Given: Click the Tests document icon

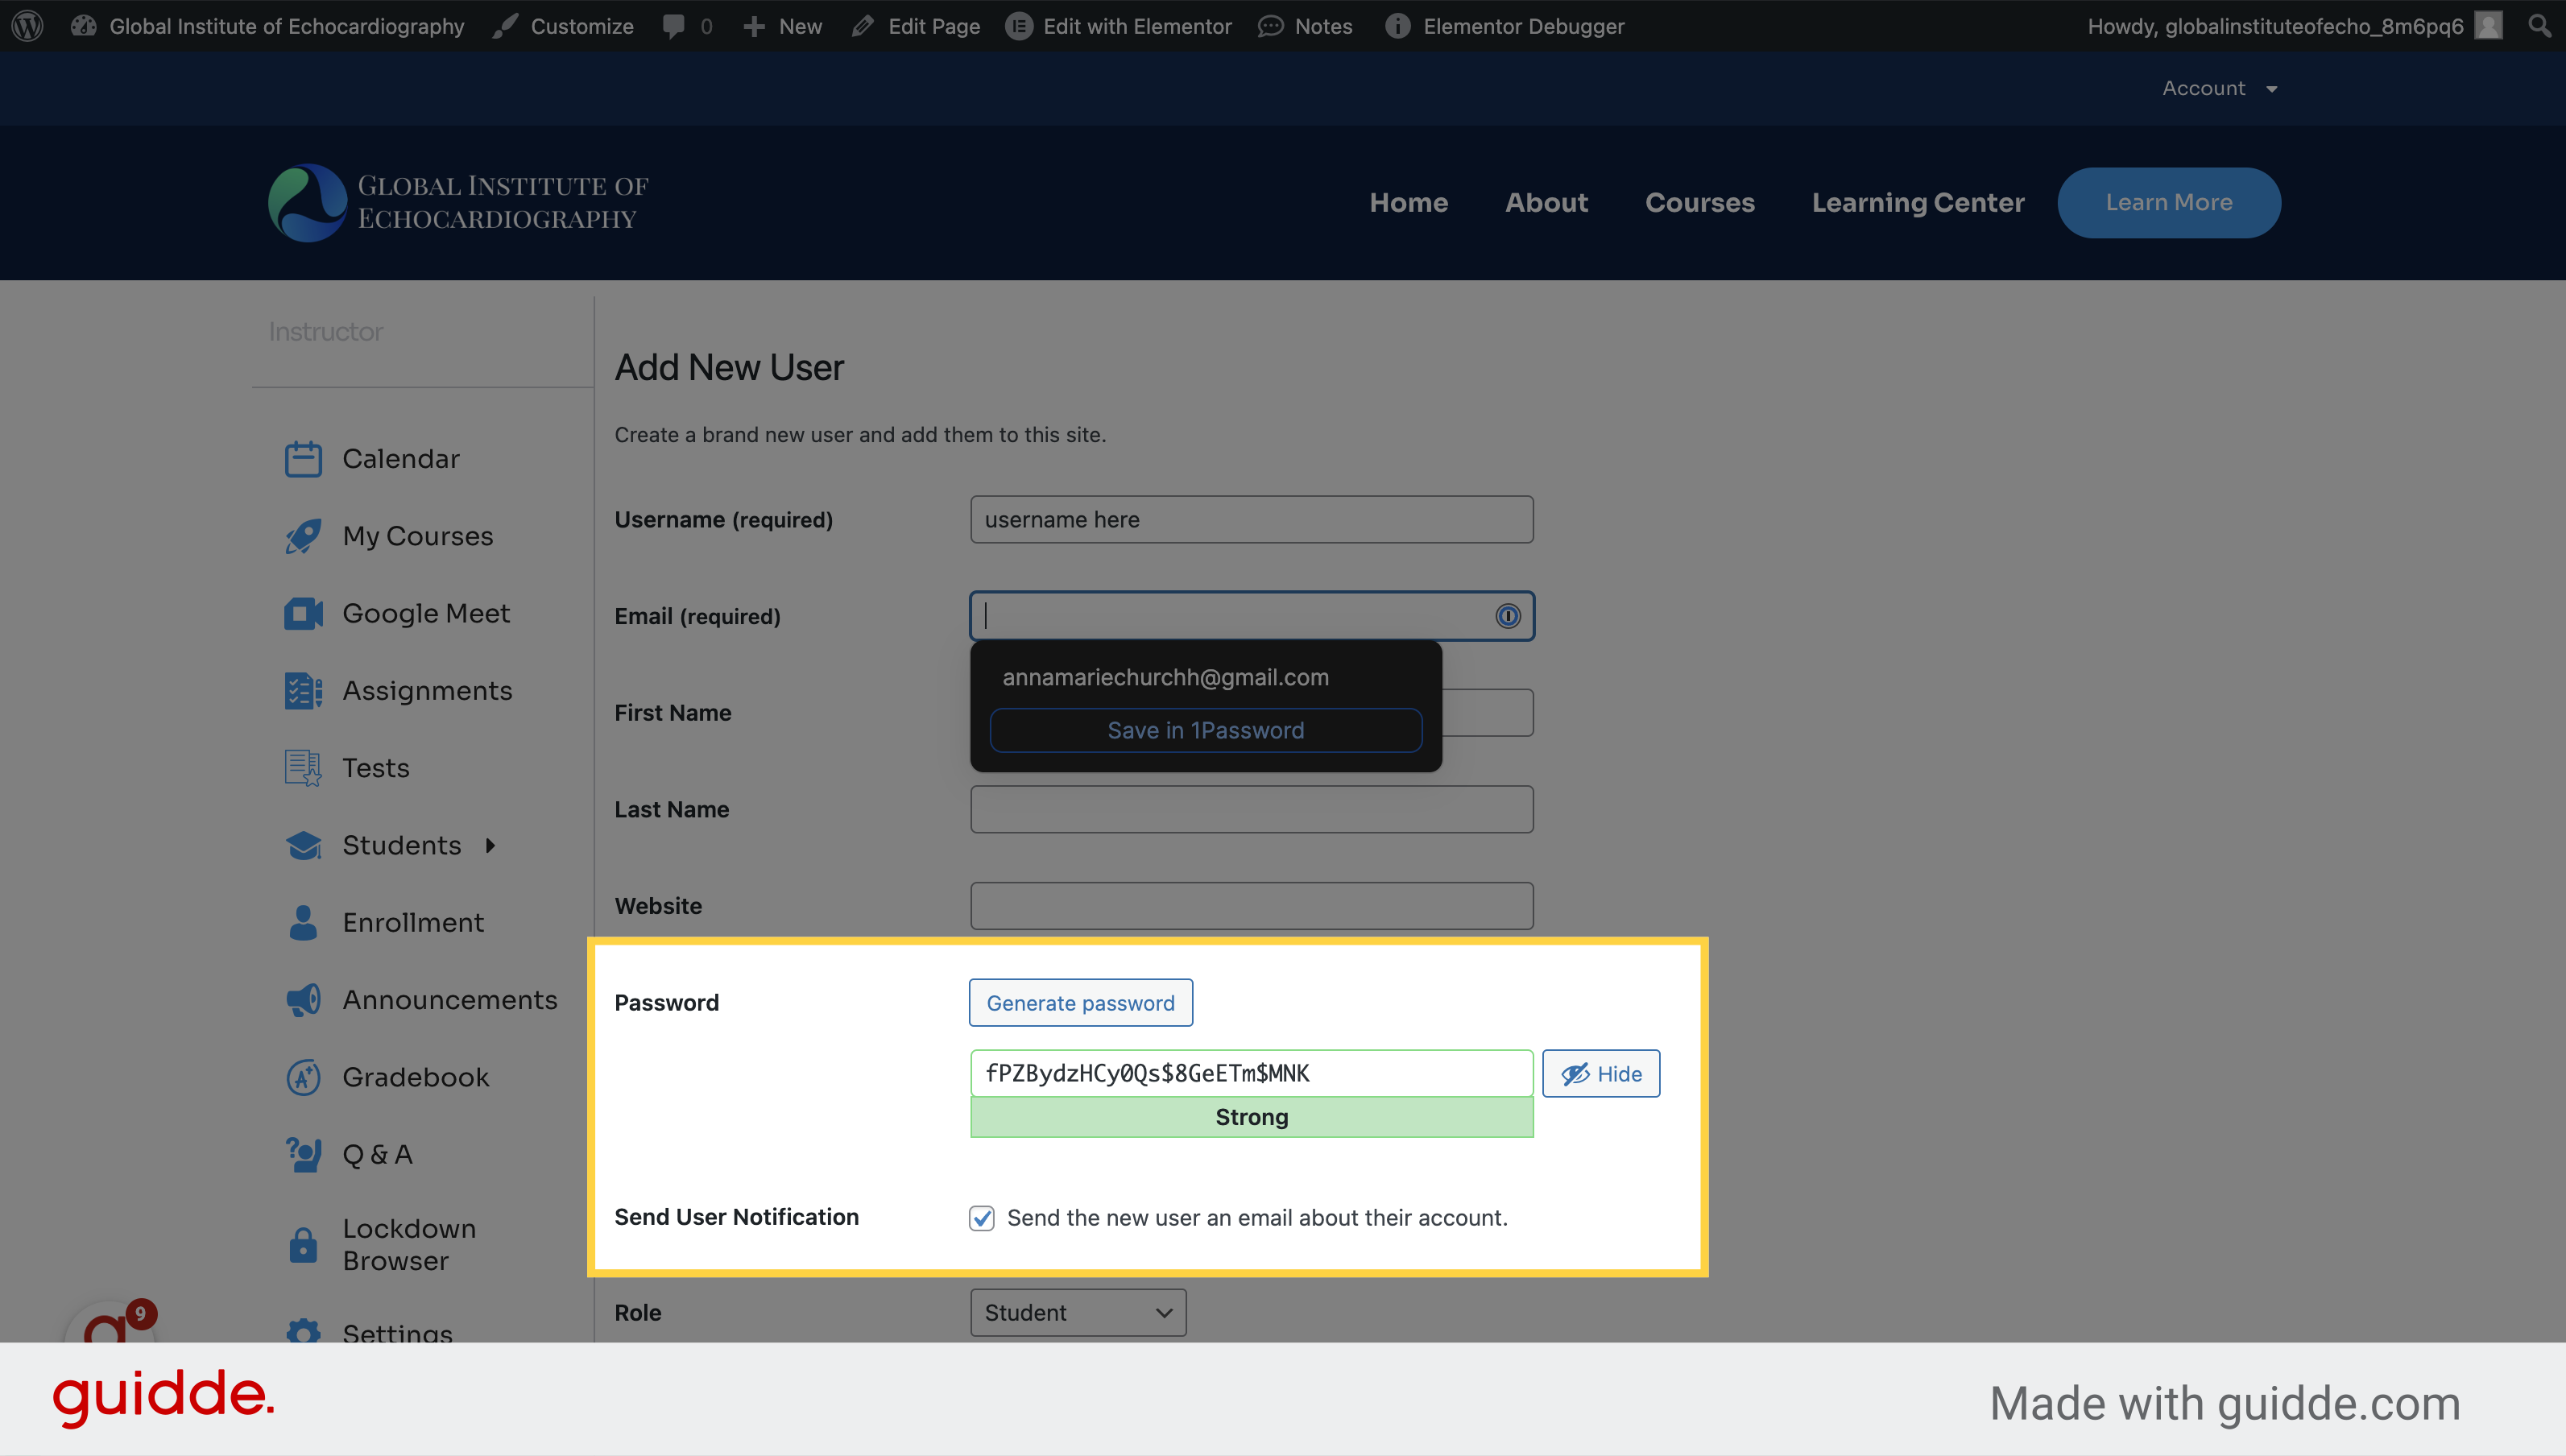Looking at the screenshot, I should click(303, 768).
